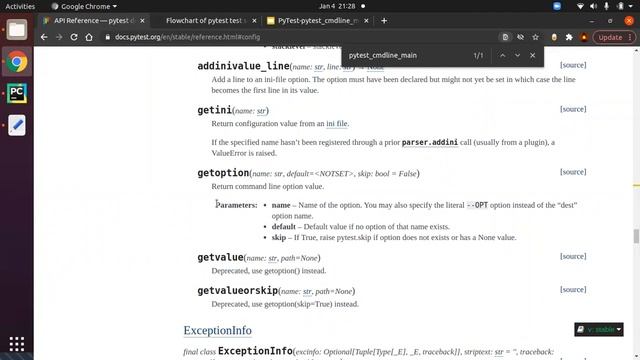Image resolution: width=640 pixels, height=360 pixels.
Task: Open source link for getini
Action: (x=573, y=109)
